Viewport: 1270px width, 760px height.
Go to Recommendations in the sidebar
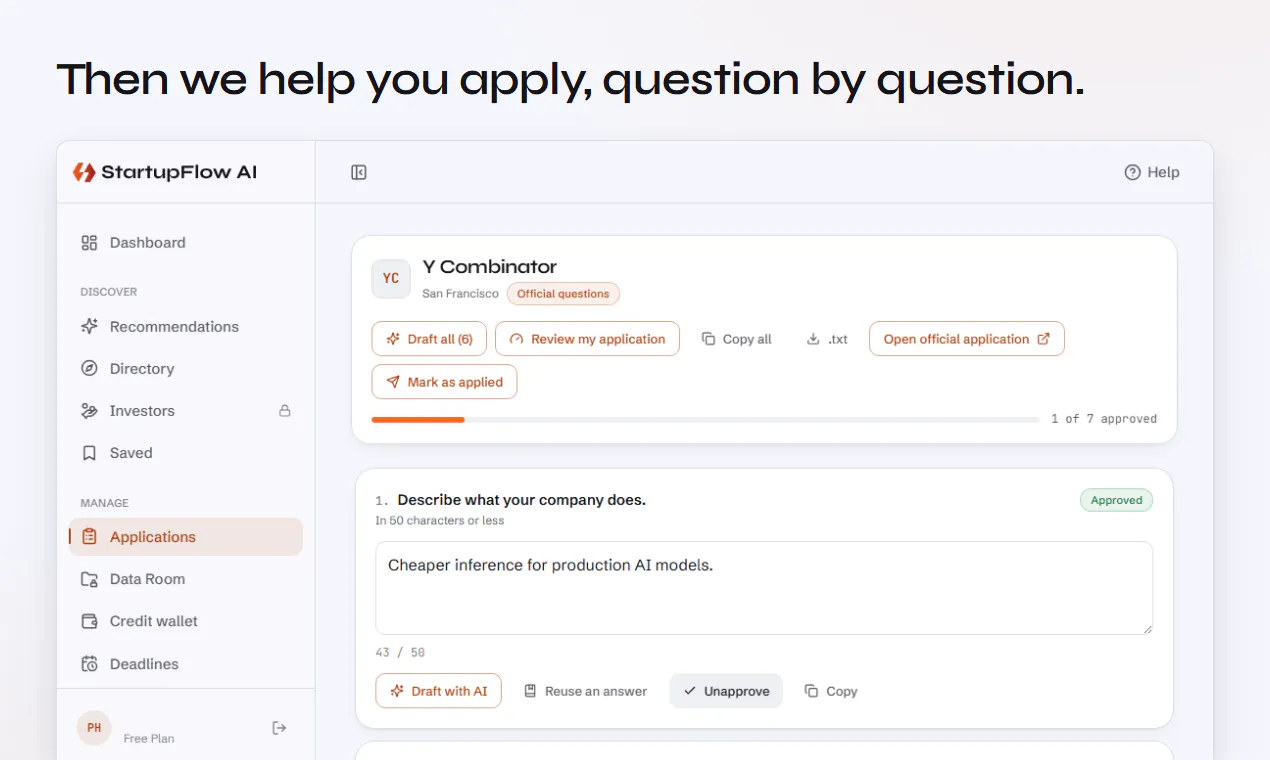click(185, 327)
